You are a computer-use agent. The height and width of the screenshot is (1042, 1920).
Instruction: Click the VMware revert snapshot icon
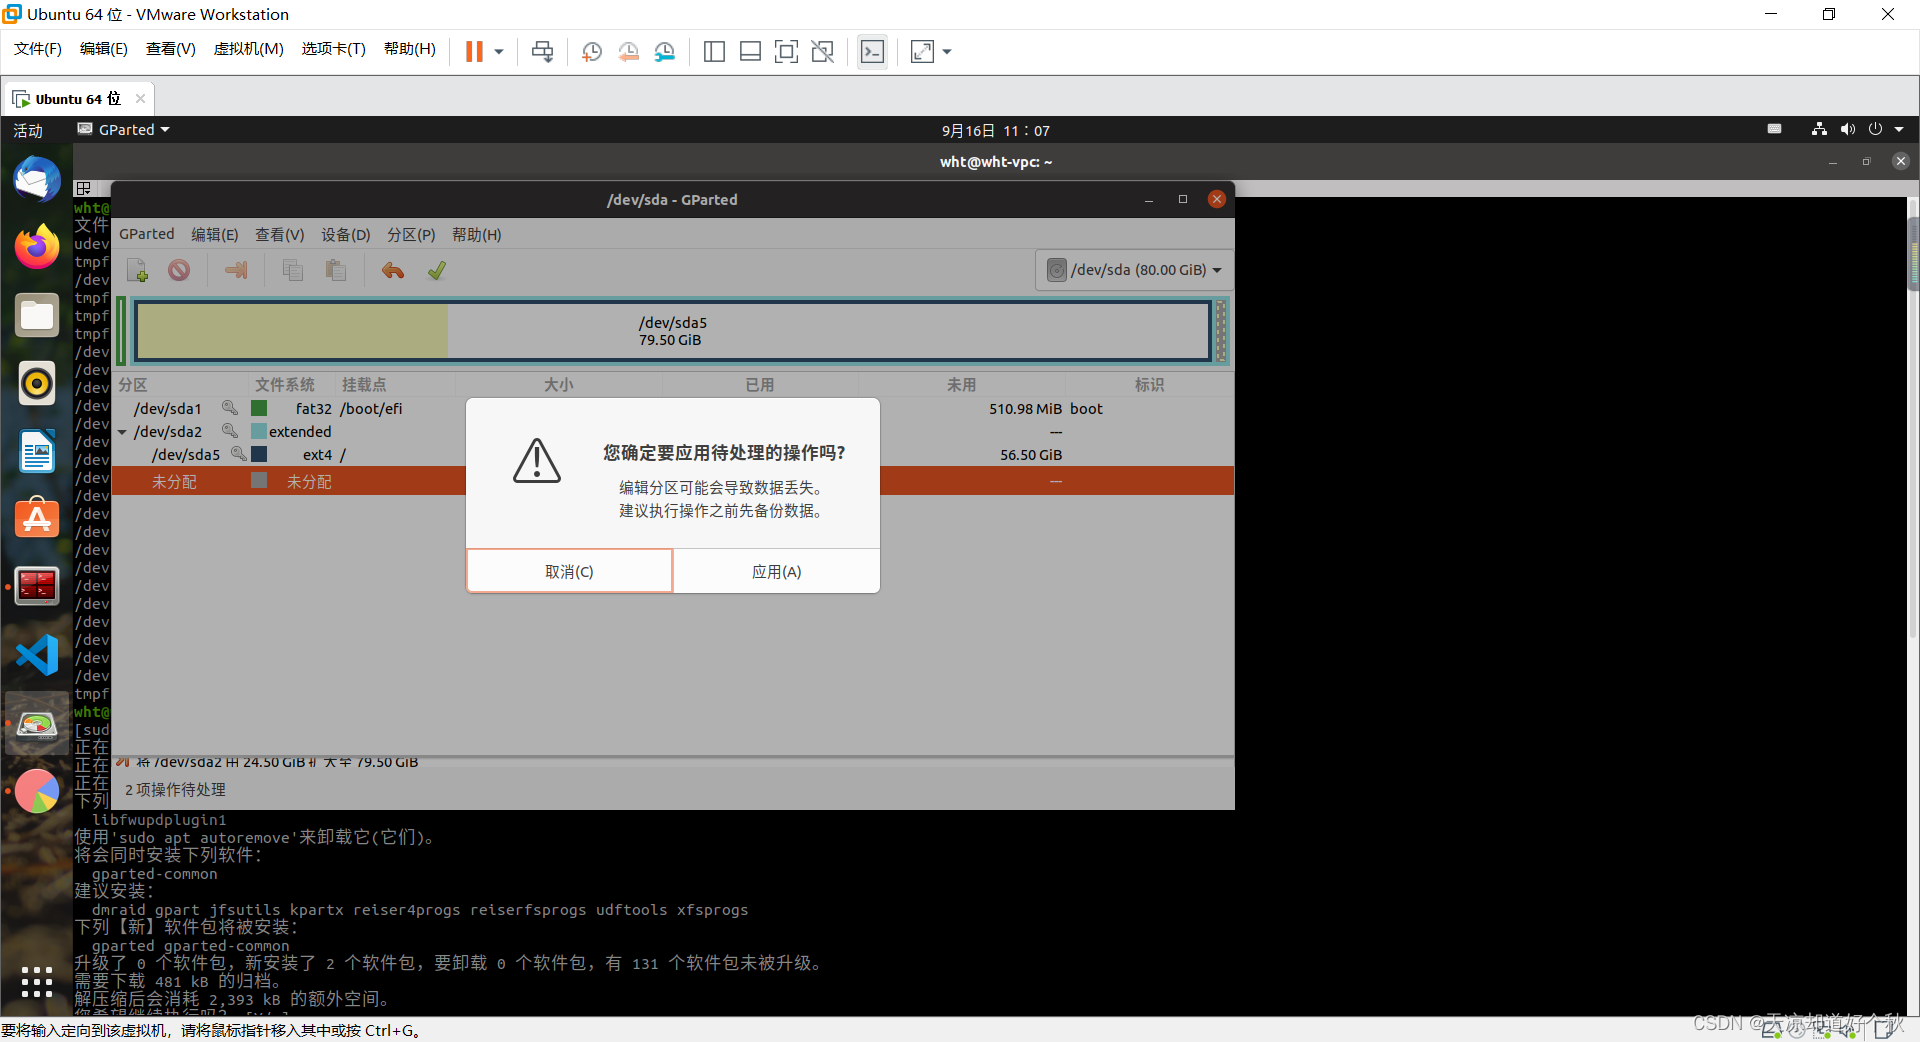628,52
